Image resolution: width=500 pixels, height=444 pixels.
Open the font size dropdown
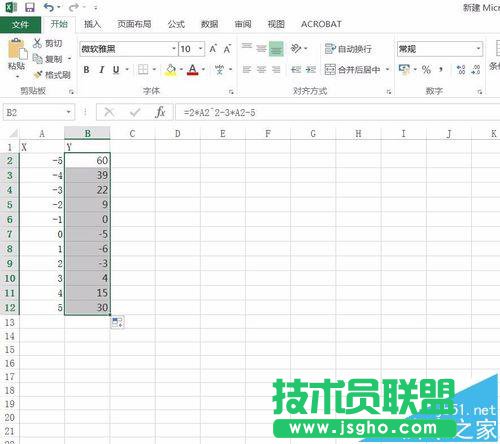201,49
